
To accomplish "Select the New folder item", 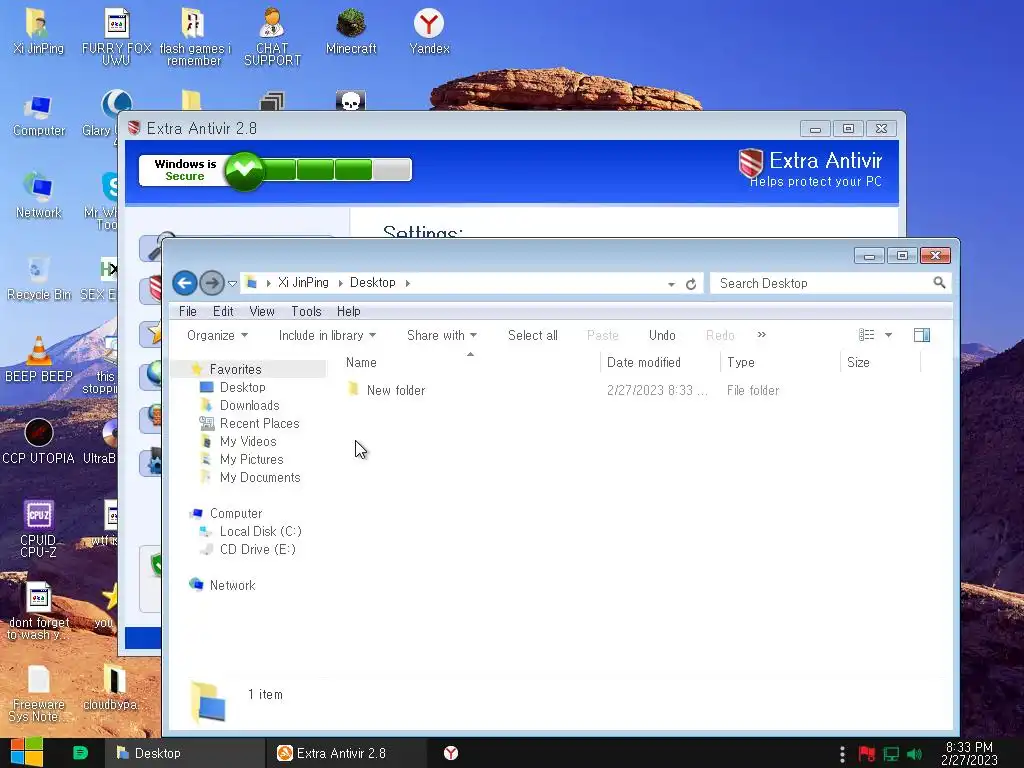I will pos(396,391).
